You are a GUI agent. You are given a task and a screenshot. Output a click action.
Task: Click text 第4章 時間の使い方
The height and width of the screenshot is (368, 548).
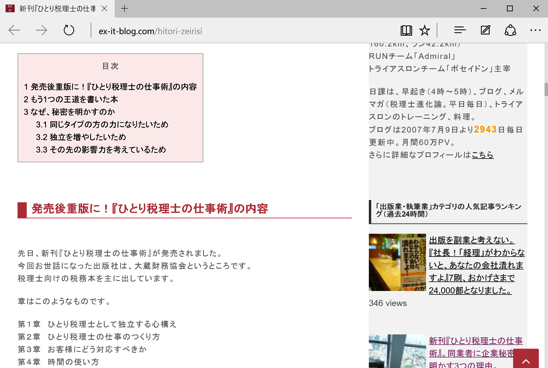(58, 362)
